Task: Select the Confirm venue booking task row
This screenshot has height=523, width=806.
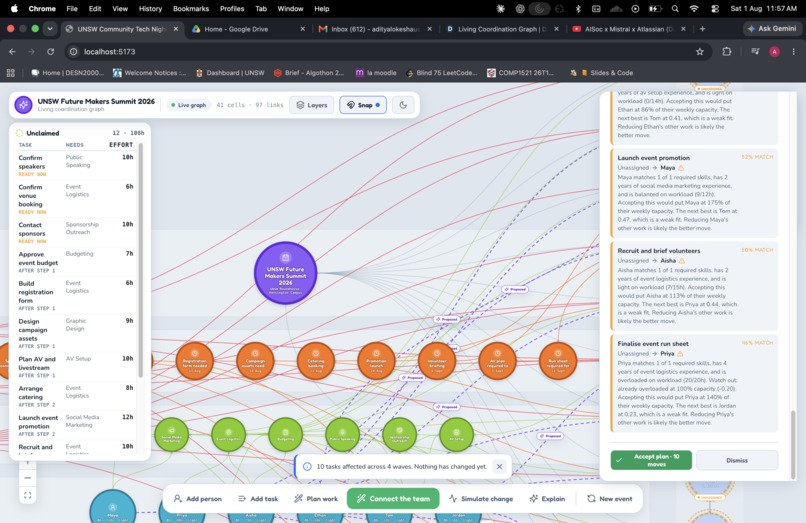Action: (x=76, y=199)
